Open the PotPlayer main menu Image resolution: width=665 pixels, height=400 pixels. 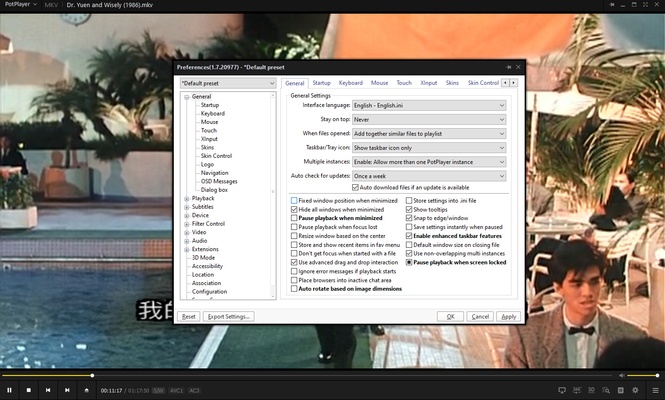20,5
